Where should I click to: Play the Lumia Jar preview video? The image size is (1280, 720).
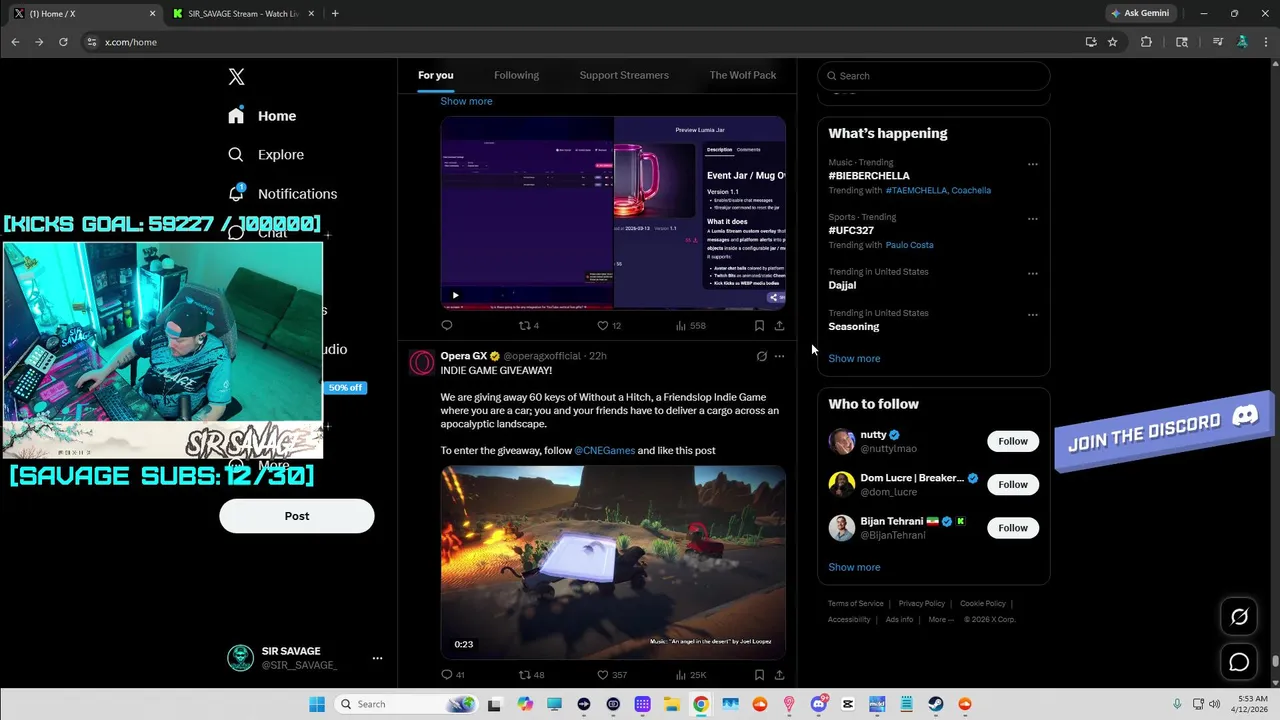pyautogui.click(x=455, y=295)
